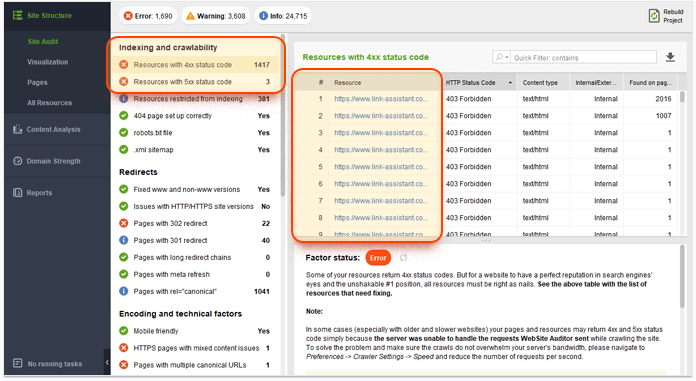Click the download export icon

click(670, 57)
